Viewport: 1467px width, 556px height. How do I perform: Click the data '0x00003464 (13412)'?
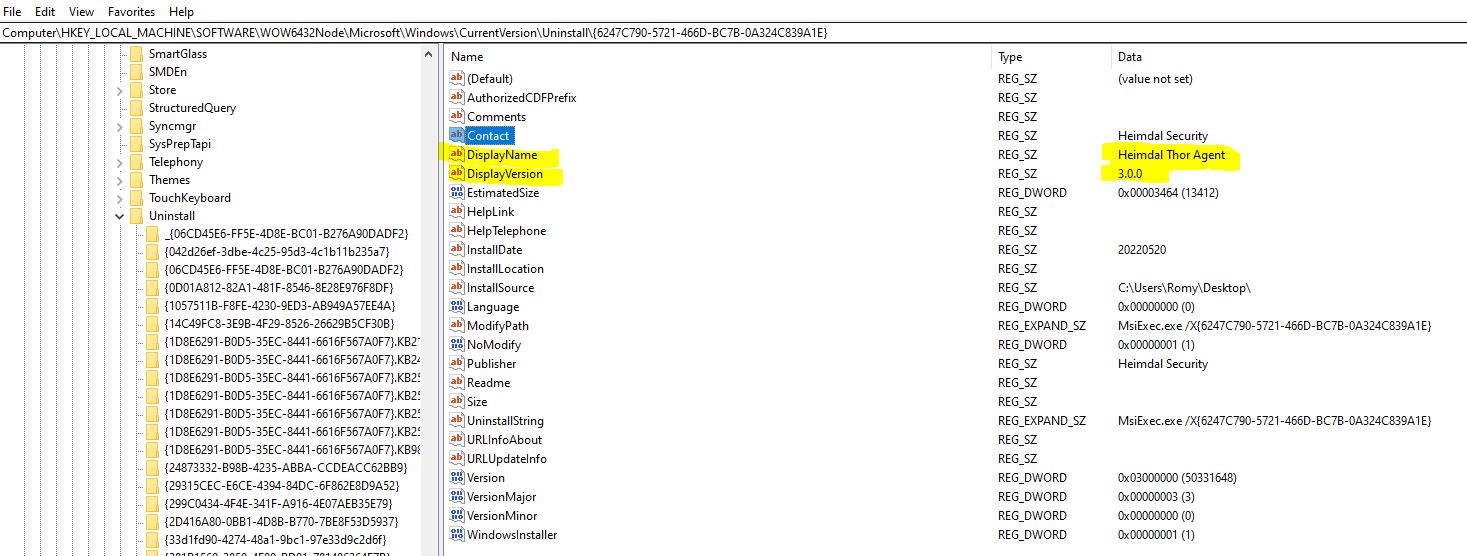click(1168, 193)
